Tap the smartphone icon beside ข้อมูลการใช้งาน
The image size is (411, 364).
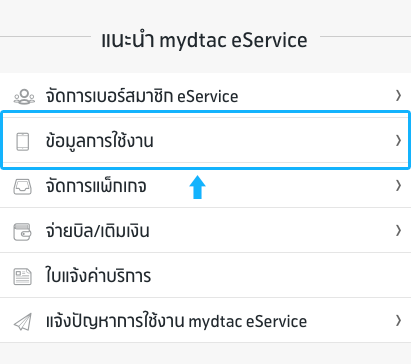23,142
